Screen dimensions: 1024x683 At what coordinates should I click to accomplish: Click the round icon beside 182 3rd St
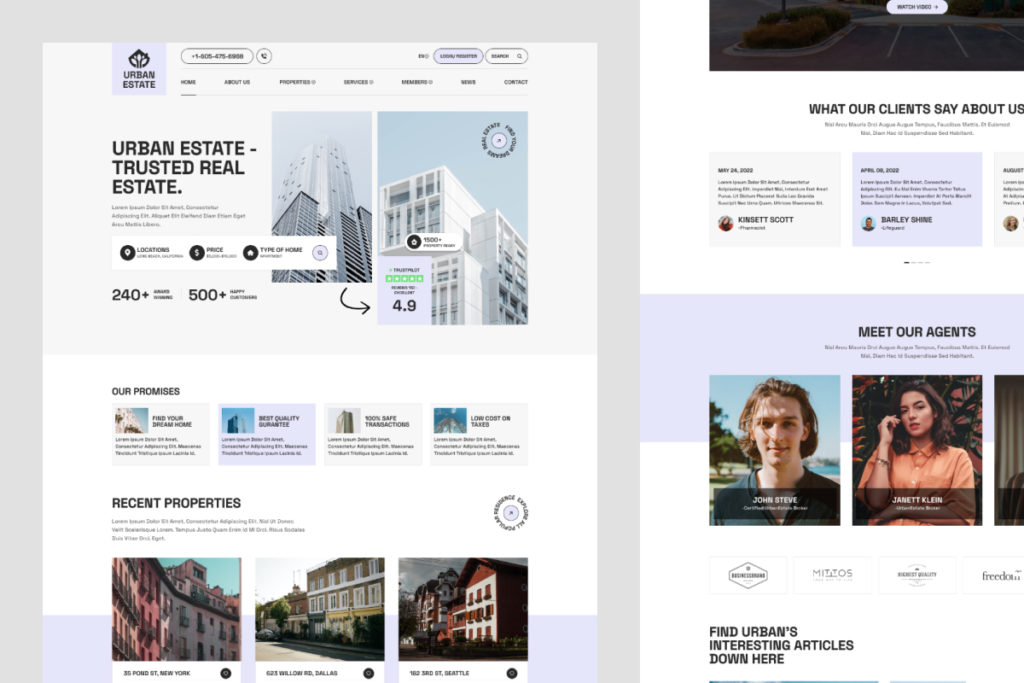pyautogui.click(x=511, y=673)
